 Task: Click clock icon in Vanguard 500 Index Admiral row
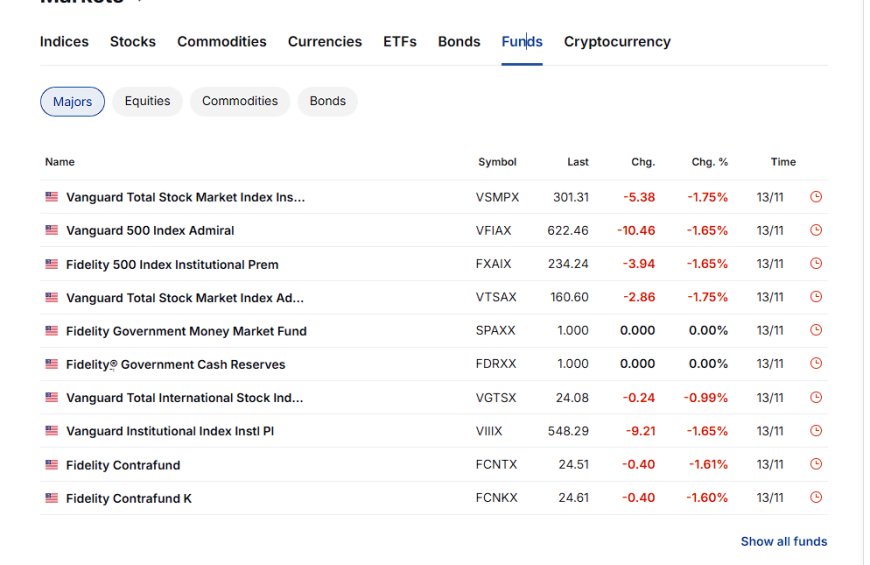pos(816,230)
